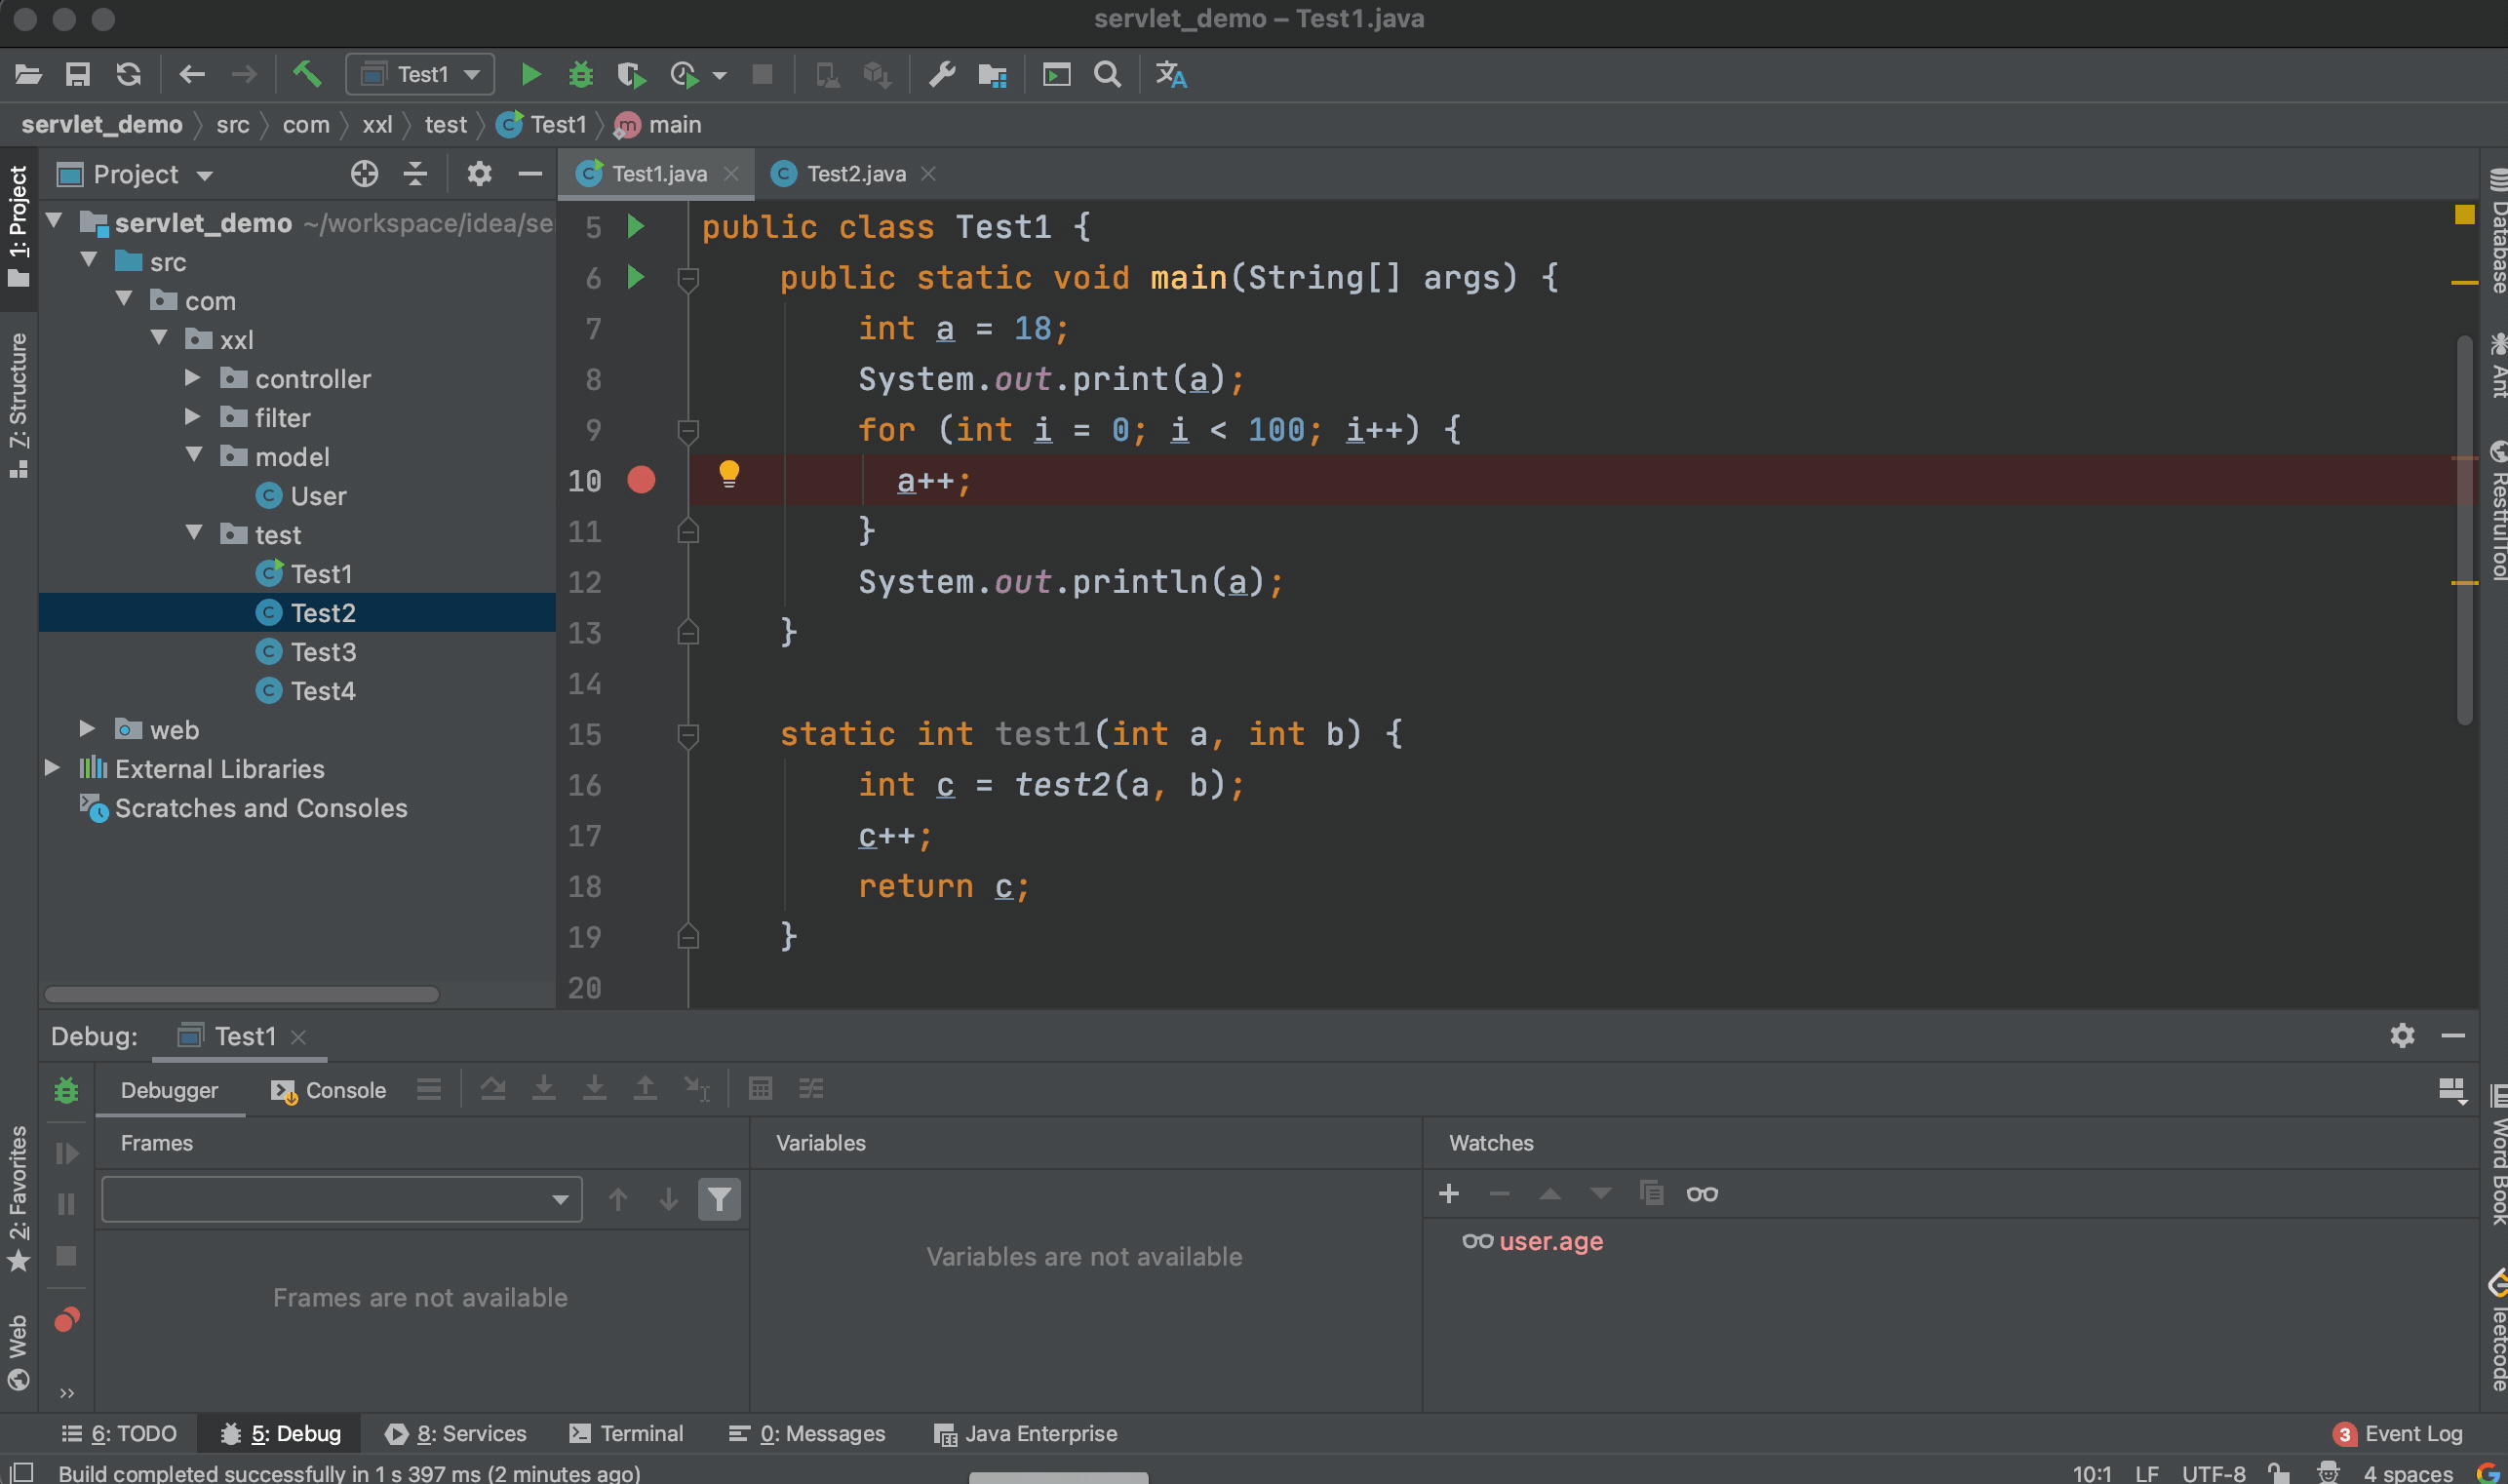Open View Breakpoints red circles icon
The image size is (2508, 1484).
coord(66,1320)
